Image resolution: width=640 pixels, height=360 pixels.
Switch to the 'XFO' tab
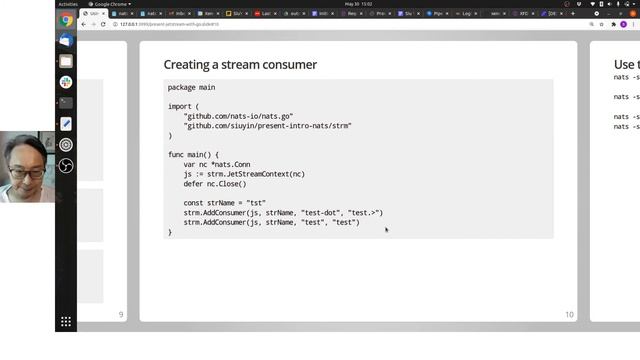523,13
